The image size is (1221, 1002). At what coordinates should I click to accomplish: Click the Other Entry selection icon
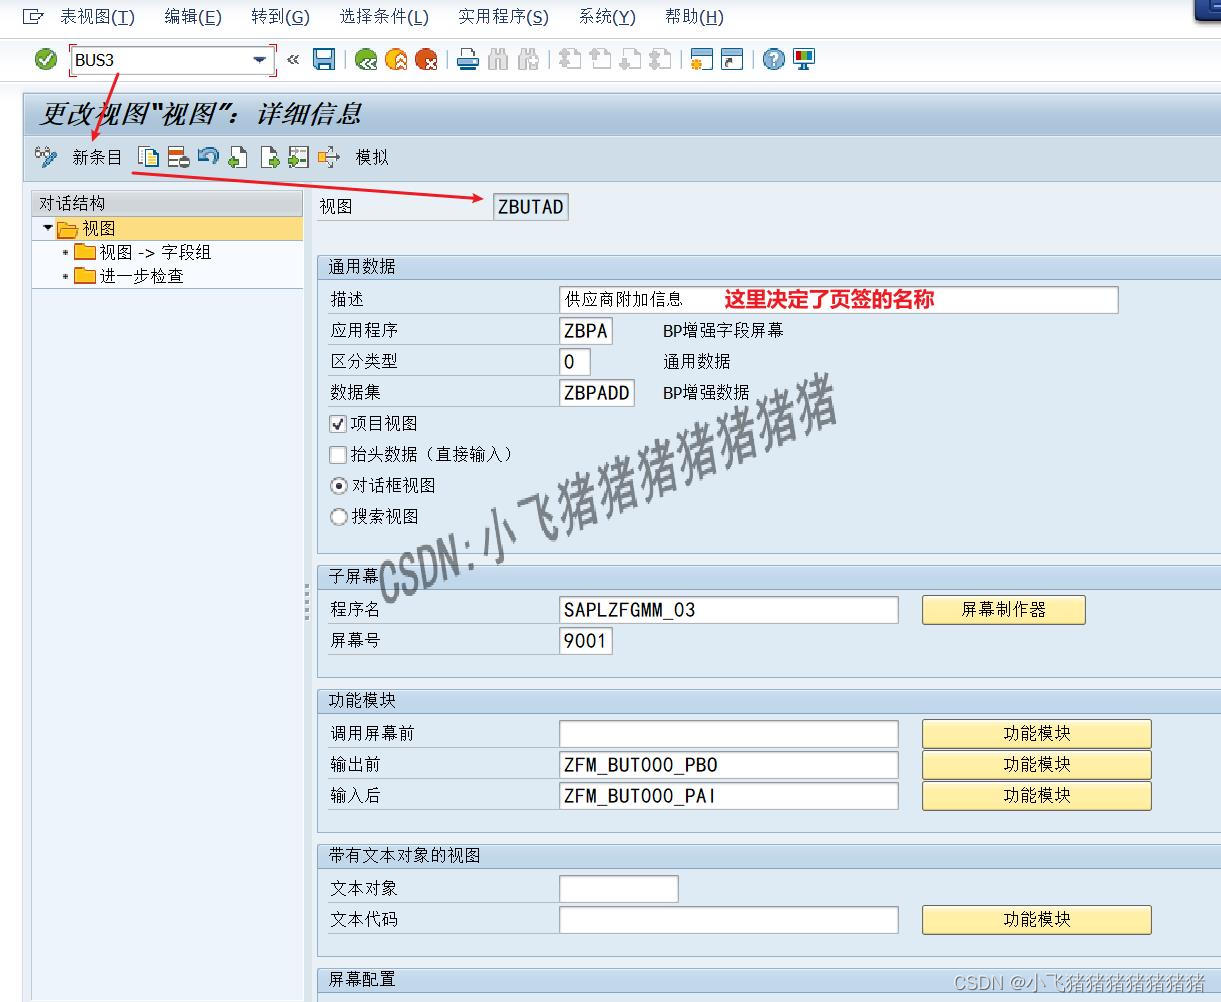click(x=298, y=157)
